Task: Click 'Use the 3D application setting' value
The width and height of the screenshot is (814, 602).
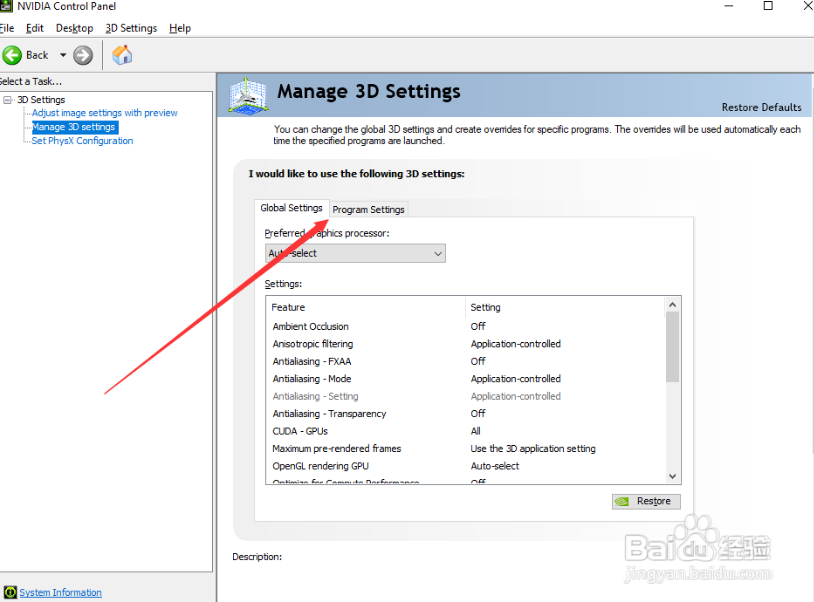Action: [x=533, y=448]
